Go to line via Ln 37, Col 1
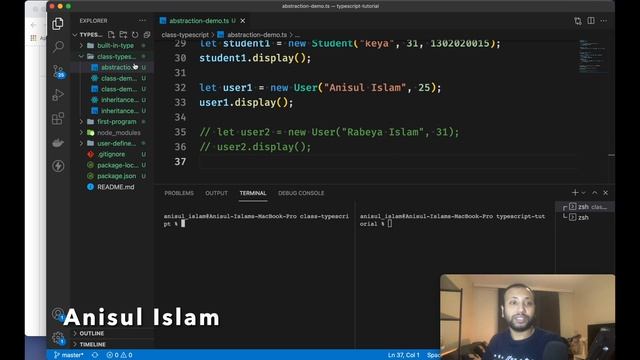This screenshot has height=360, width=640. coord(403,355)
